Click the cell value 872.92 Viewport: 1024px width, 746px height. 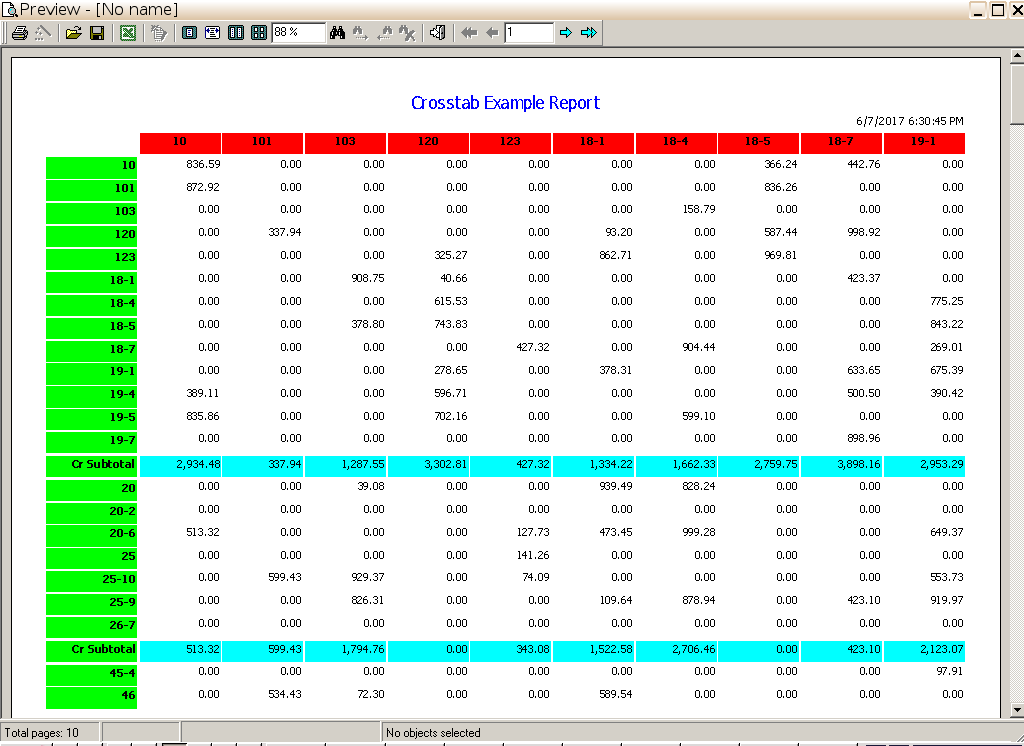tap(202, 187)
